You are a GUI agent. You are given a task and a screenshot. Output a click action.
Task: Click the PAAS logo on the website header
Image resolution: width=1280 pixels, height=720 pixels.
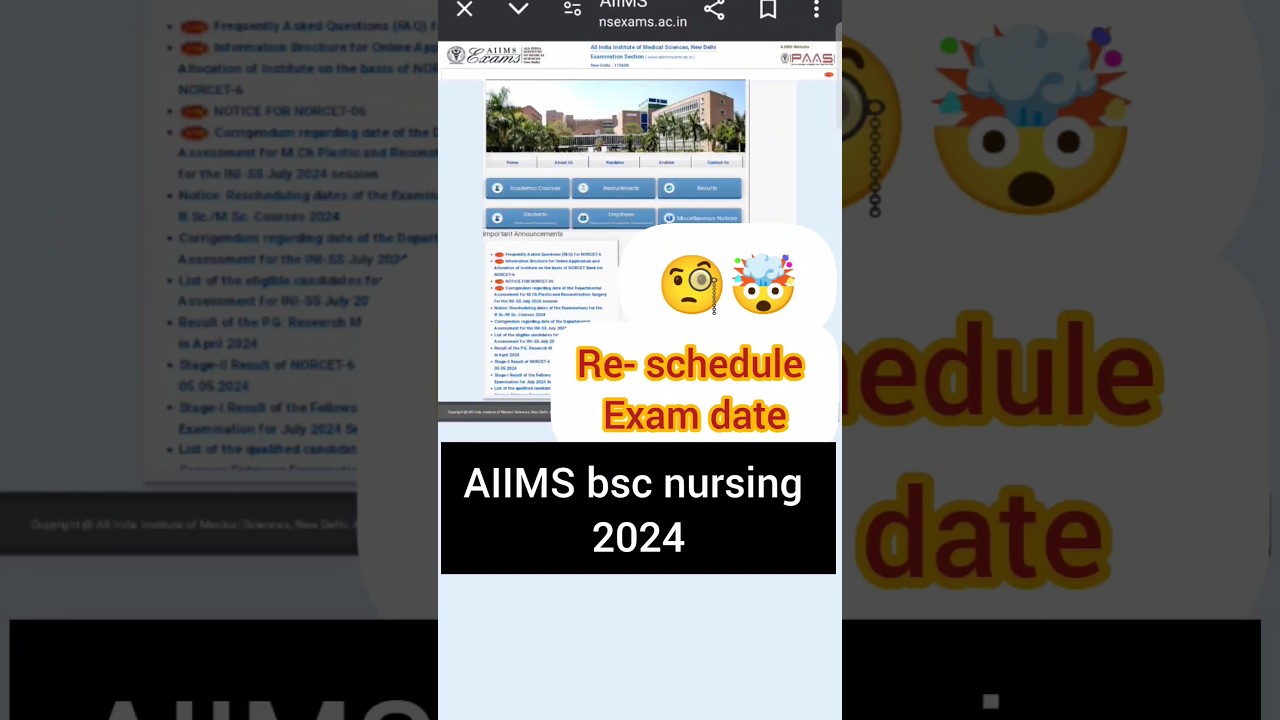(x=807, y=58)
